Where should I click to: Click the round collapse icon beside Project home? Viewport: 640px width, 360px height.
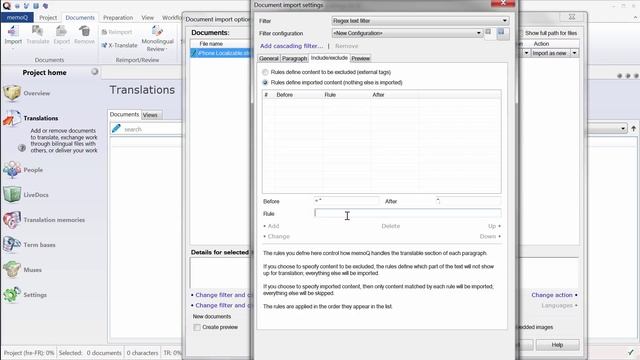tap(95, 72)
